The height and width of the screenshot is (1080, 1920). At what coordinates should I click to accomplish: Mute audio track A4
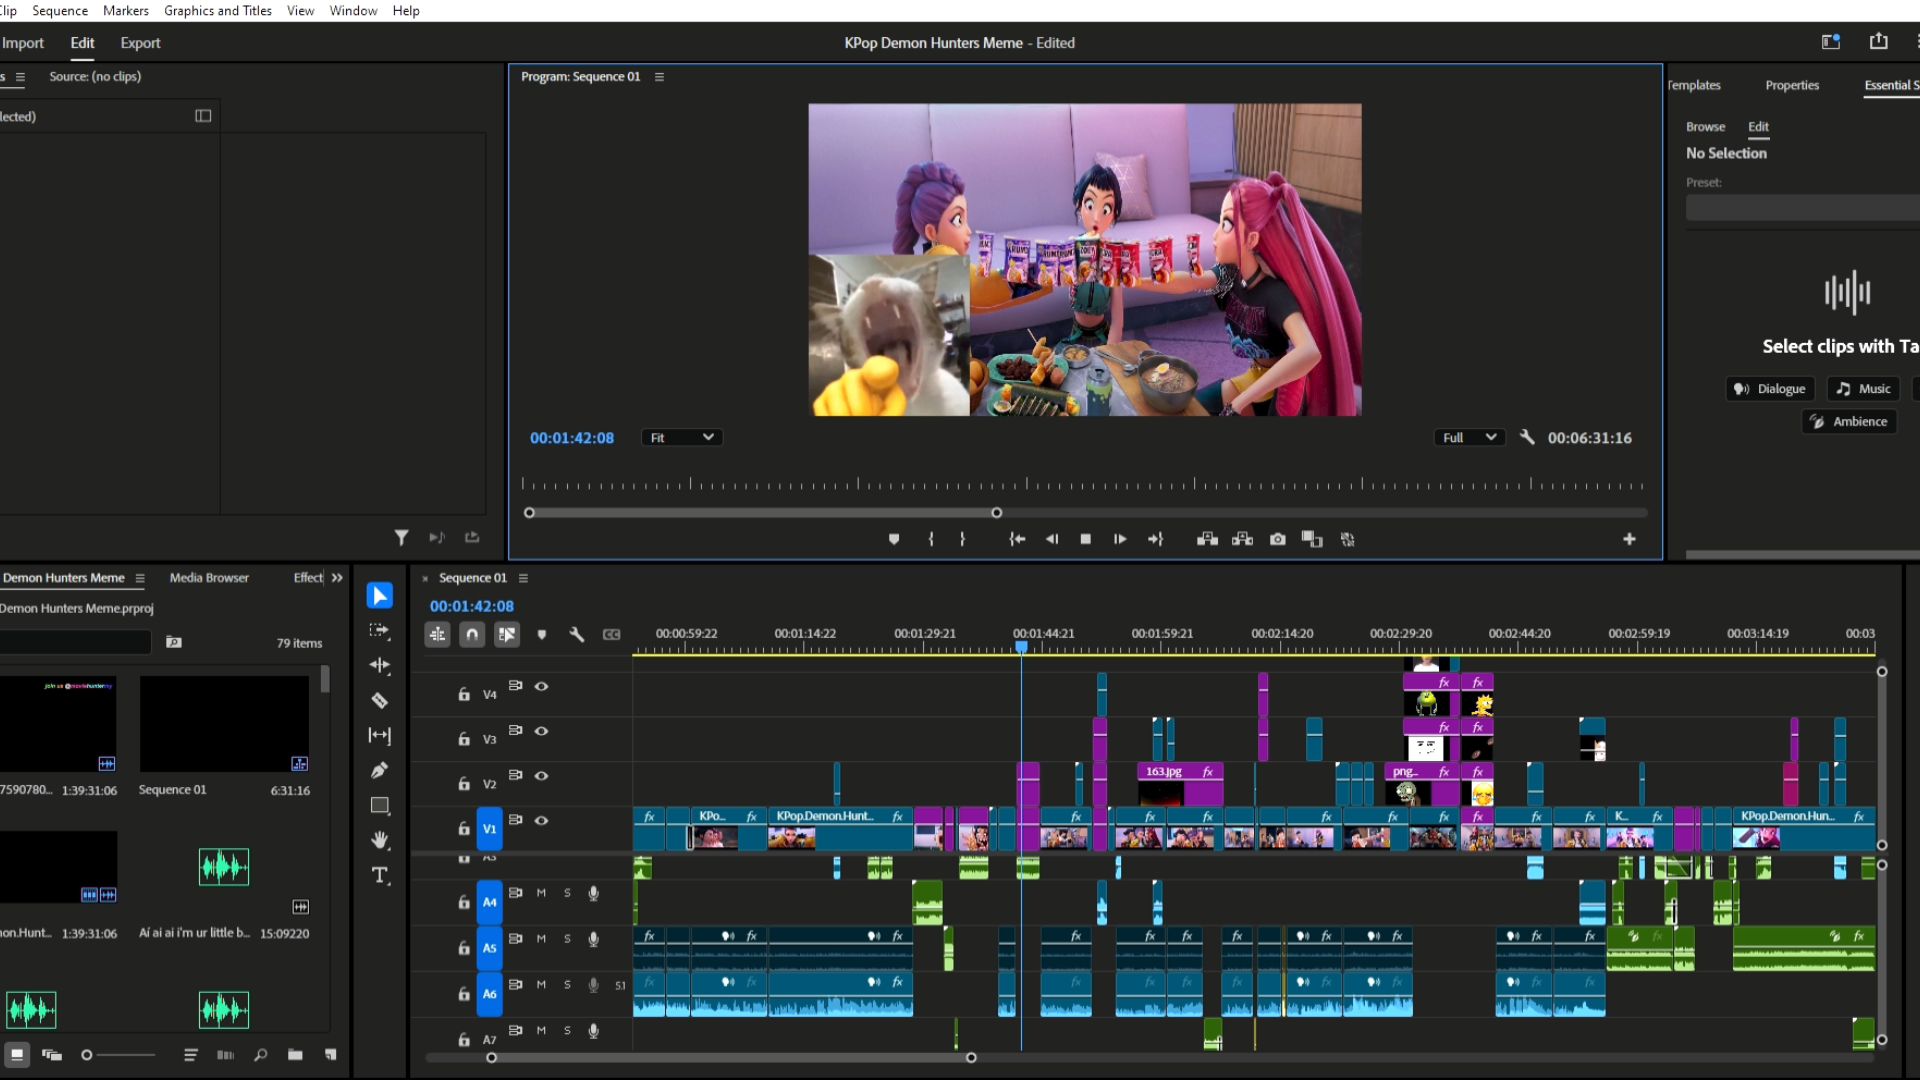click(x=541, y=893)
